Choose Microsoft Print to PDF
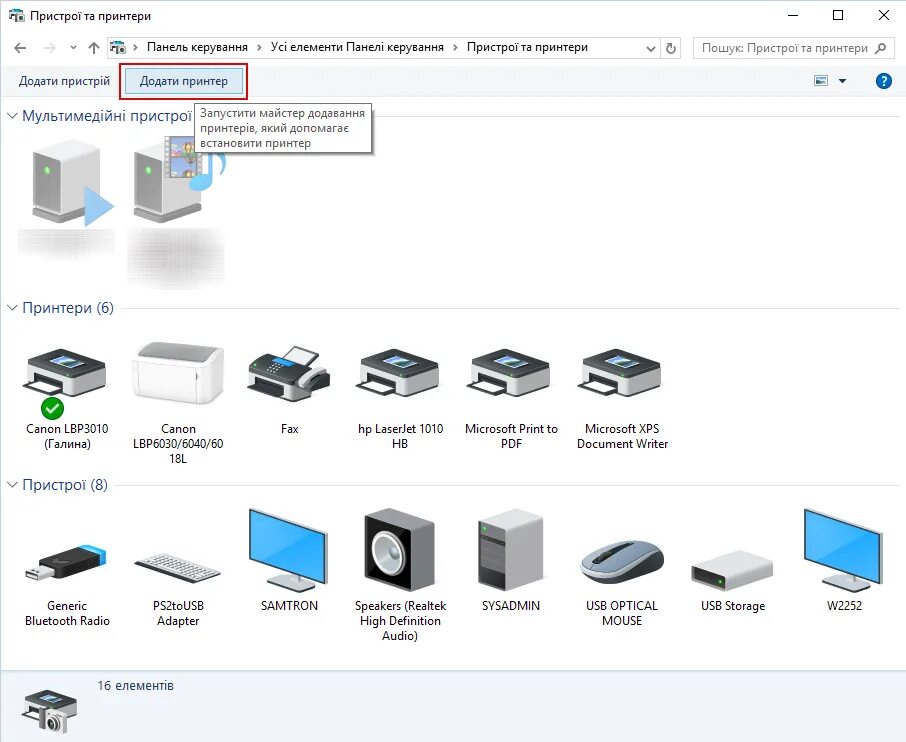The height and width of the screenshot is (742, 906). point(510,375)
